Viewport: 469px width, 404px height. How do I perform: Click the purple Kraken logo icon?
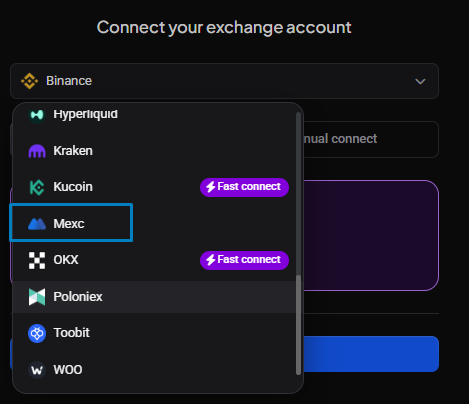click(x=37, y=151)
